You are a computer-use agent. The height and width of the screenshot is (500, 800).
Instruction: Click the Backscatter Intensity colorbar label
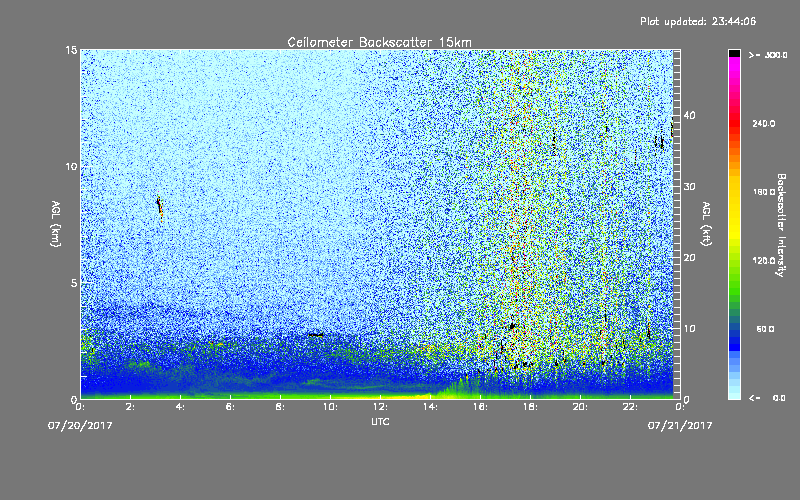[781, 225]
